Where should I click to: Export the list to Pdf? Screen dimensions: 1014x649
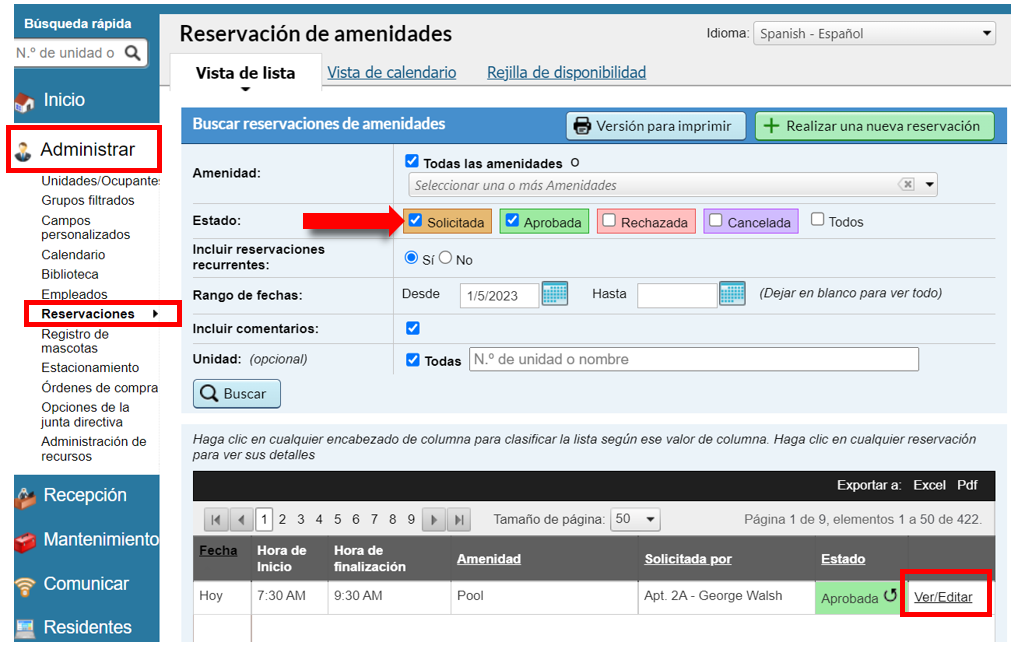[967, 485]
